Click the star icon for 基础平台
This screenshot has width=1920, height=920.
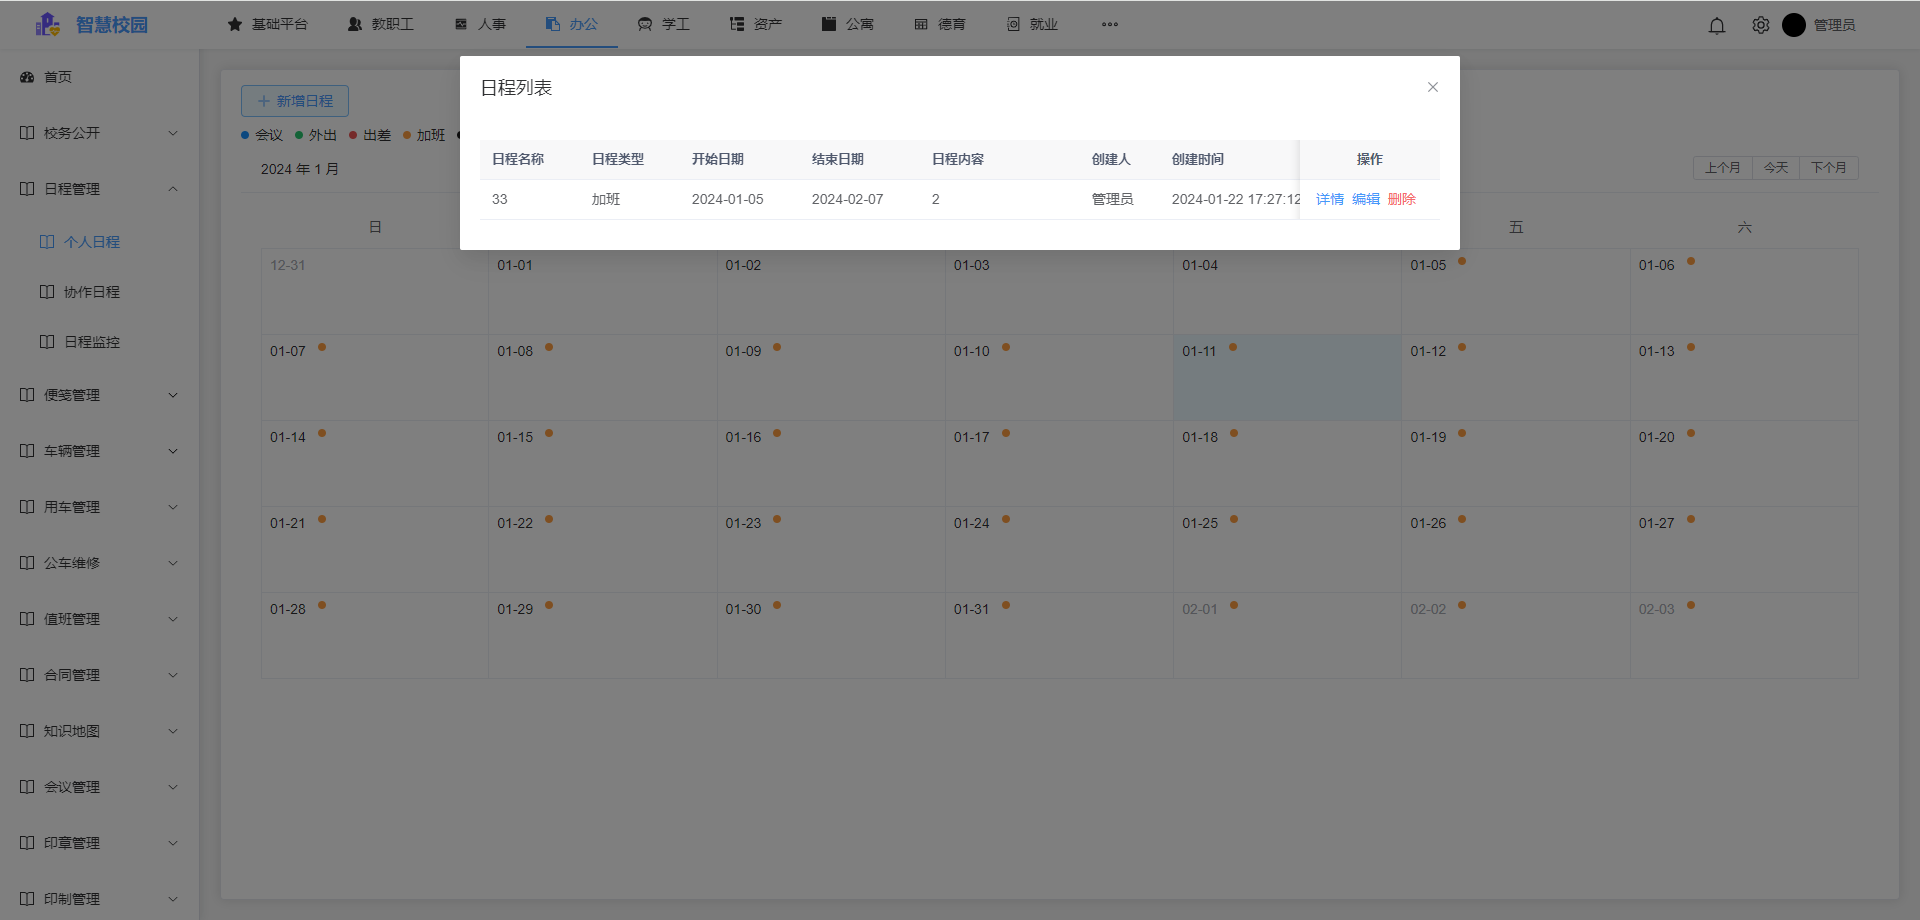tap(235, 25)
